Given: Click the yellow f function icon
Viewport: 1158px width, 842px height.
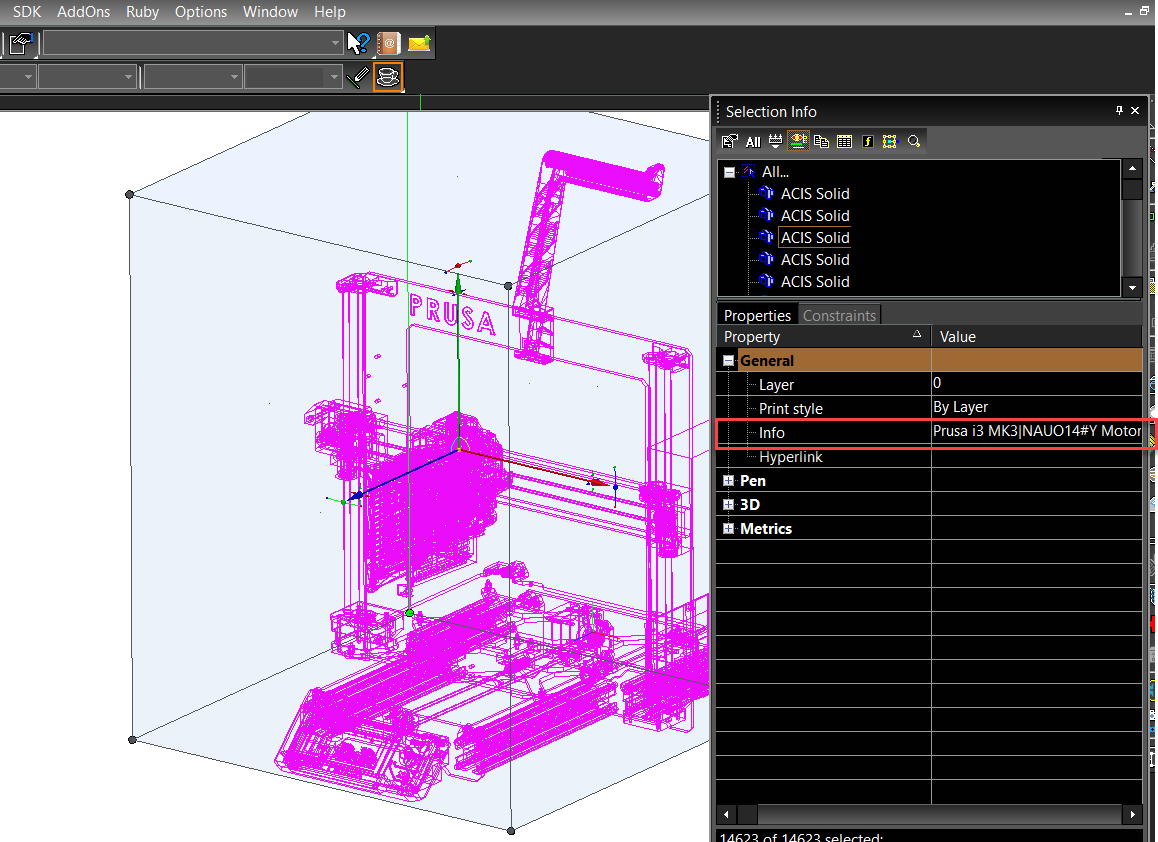Looking at the screenshot, I should [x=868, y=141].
